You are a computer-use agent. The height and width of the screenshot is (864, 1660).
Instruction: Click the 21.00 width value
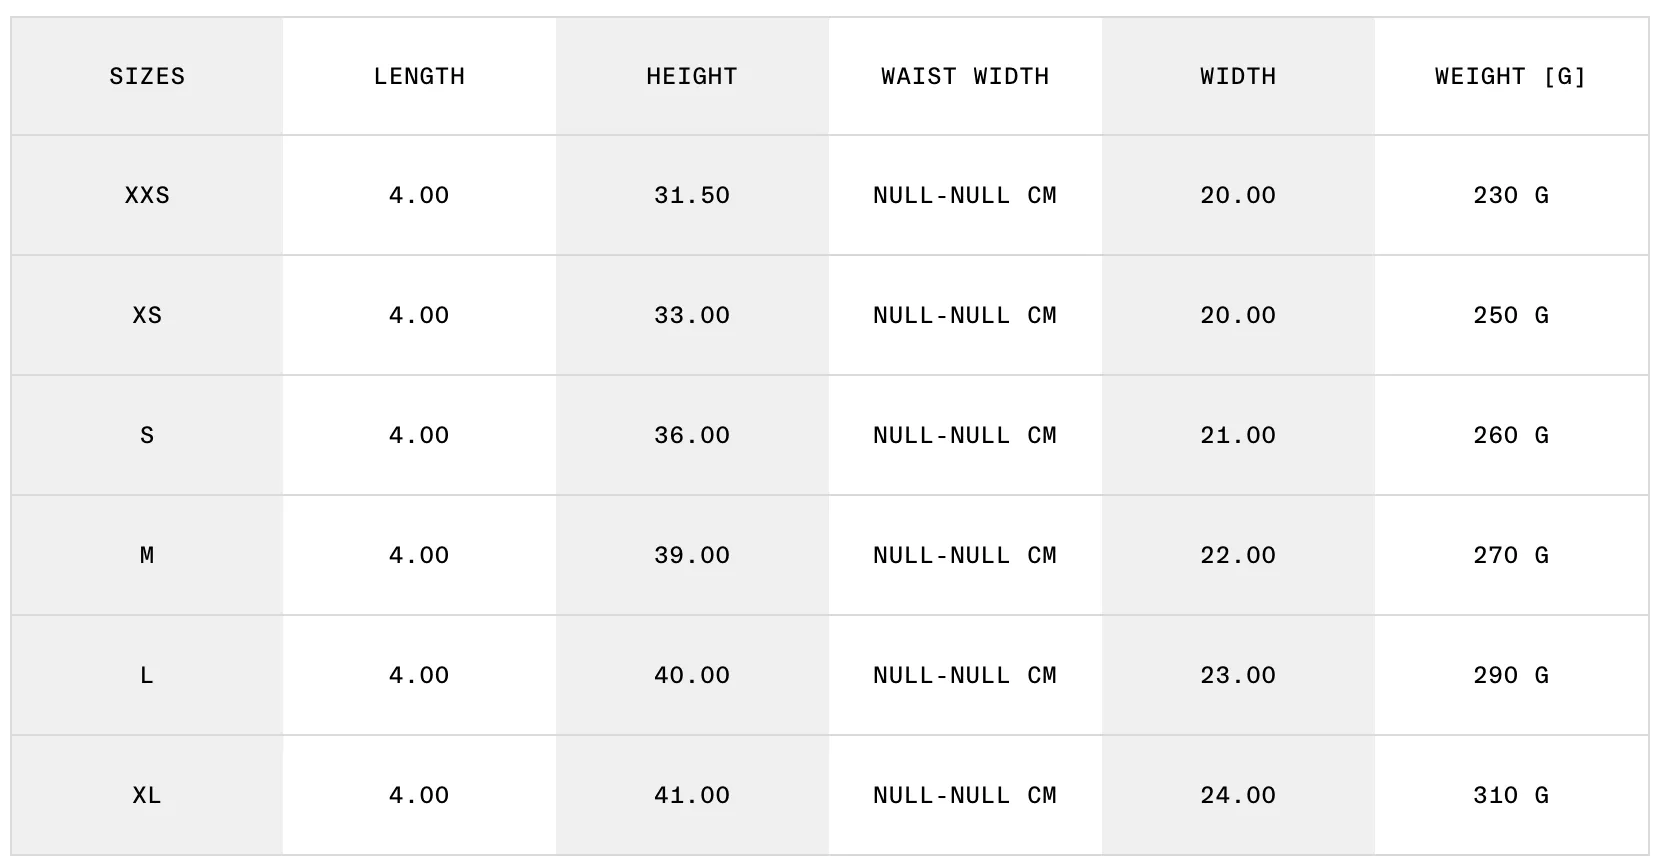click(1238, 435)
